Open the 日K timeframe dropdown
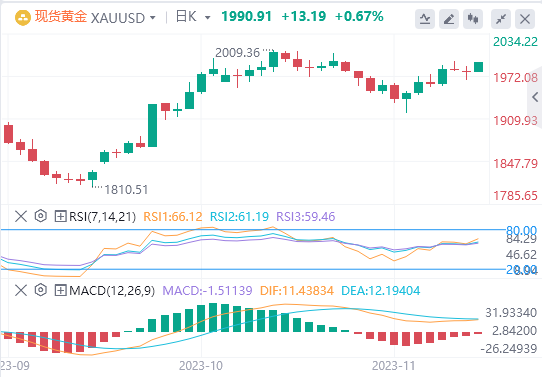This screenshot has height=377, width=542. [193, 17]
